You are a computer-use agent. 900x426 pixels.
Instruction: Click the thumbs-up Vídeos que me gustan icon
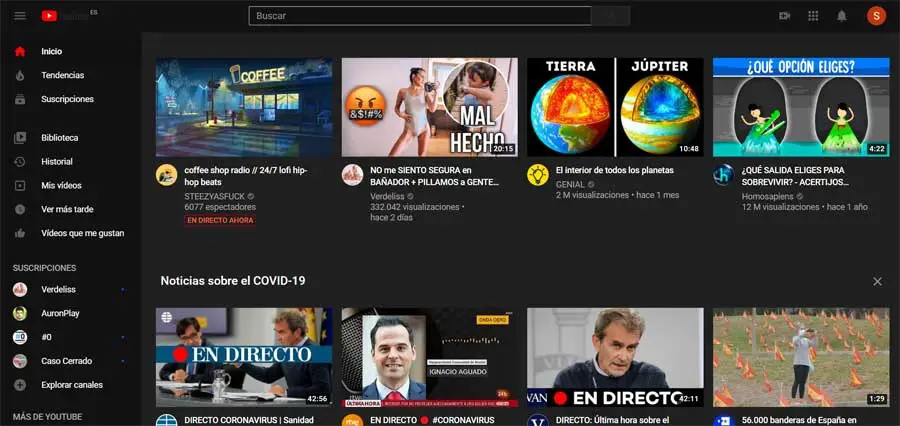coord(20,233)
